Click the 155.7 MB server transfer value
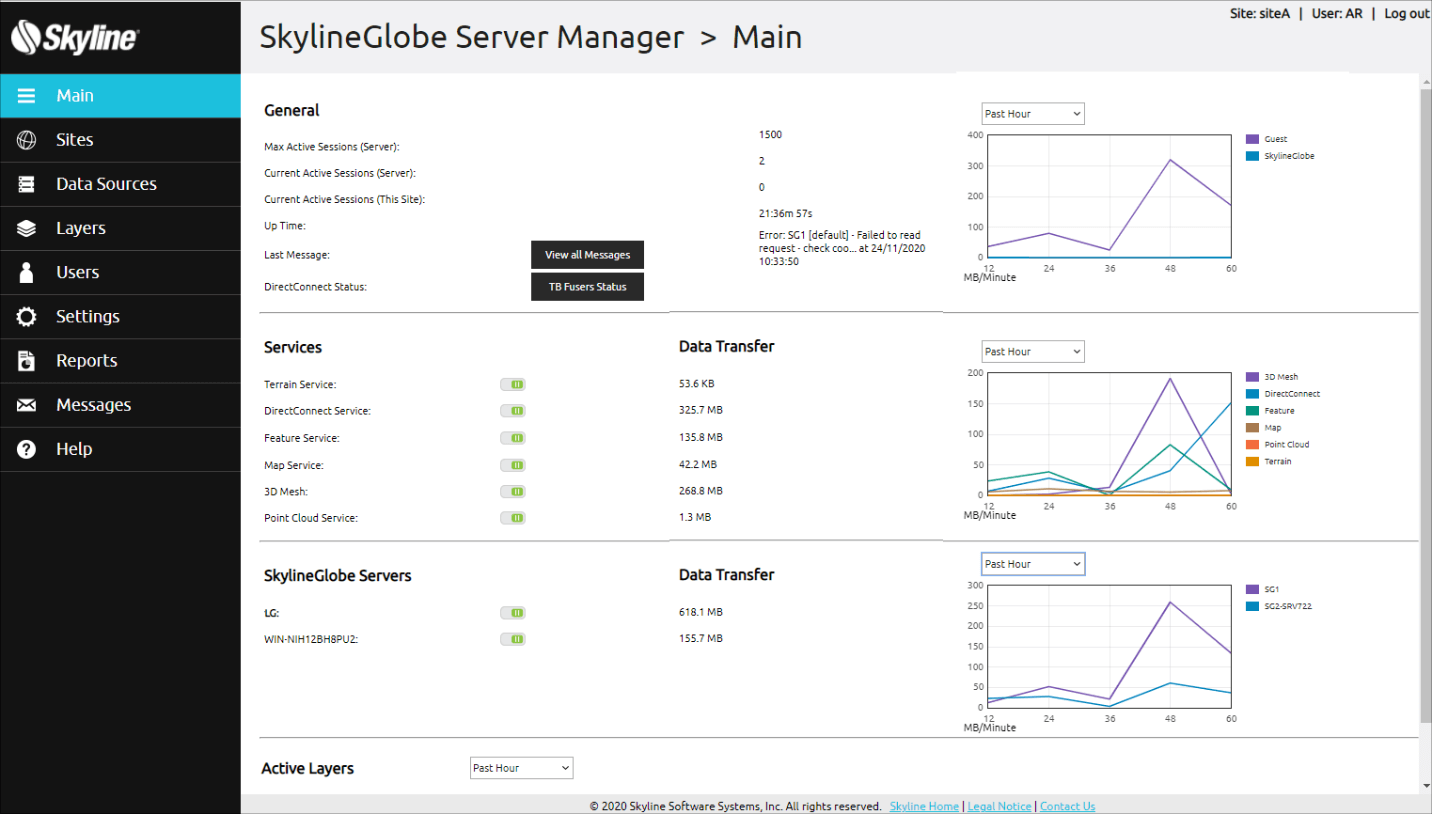The image size is (1432, 814). tap(701, 638)
